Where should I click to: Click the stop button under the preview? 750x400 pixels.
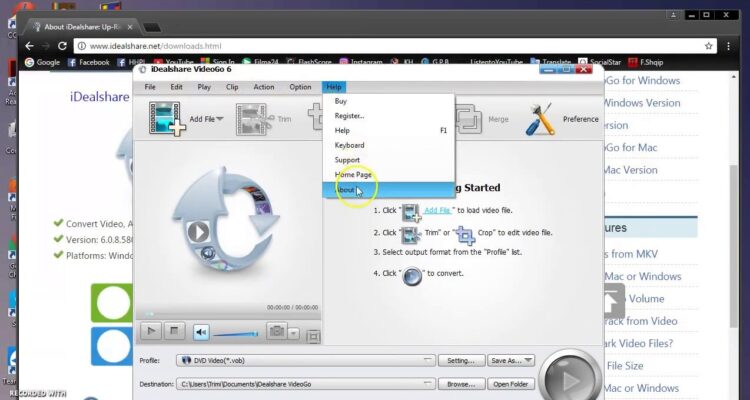pyautogui.click(x=174, y=331)
